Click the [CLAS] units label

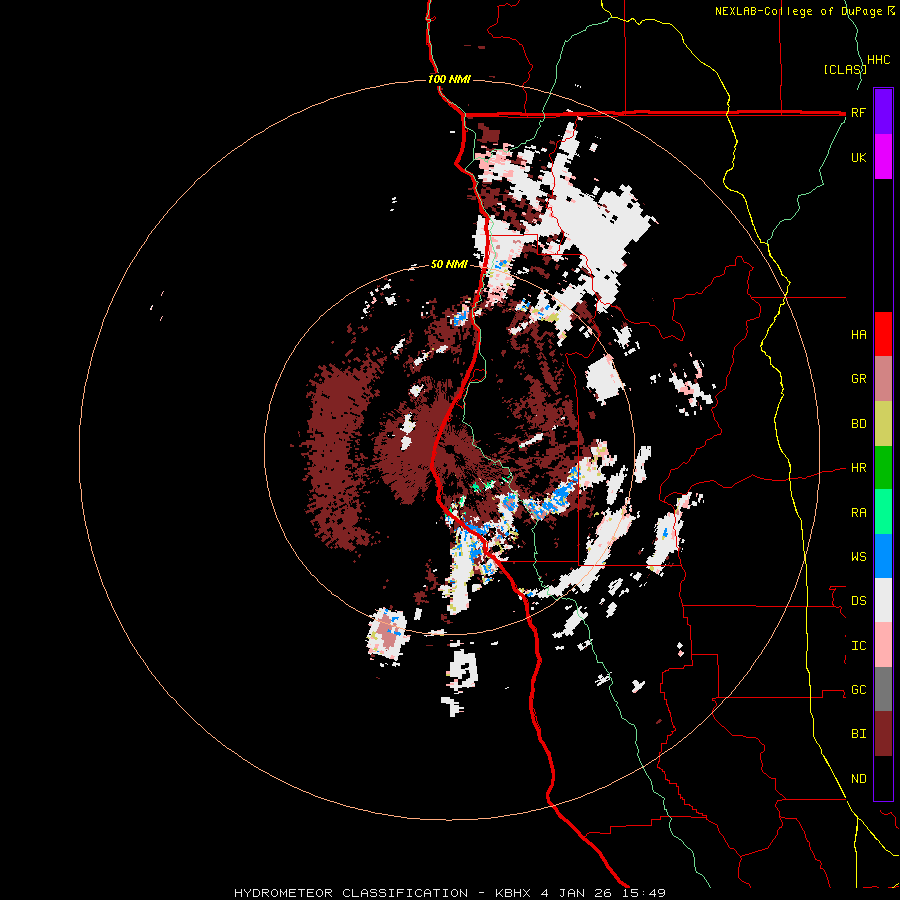click(x=845, y=69)
